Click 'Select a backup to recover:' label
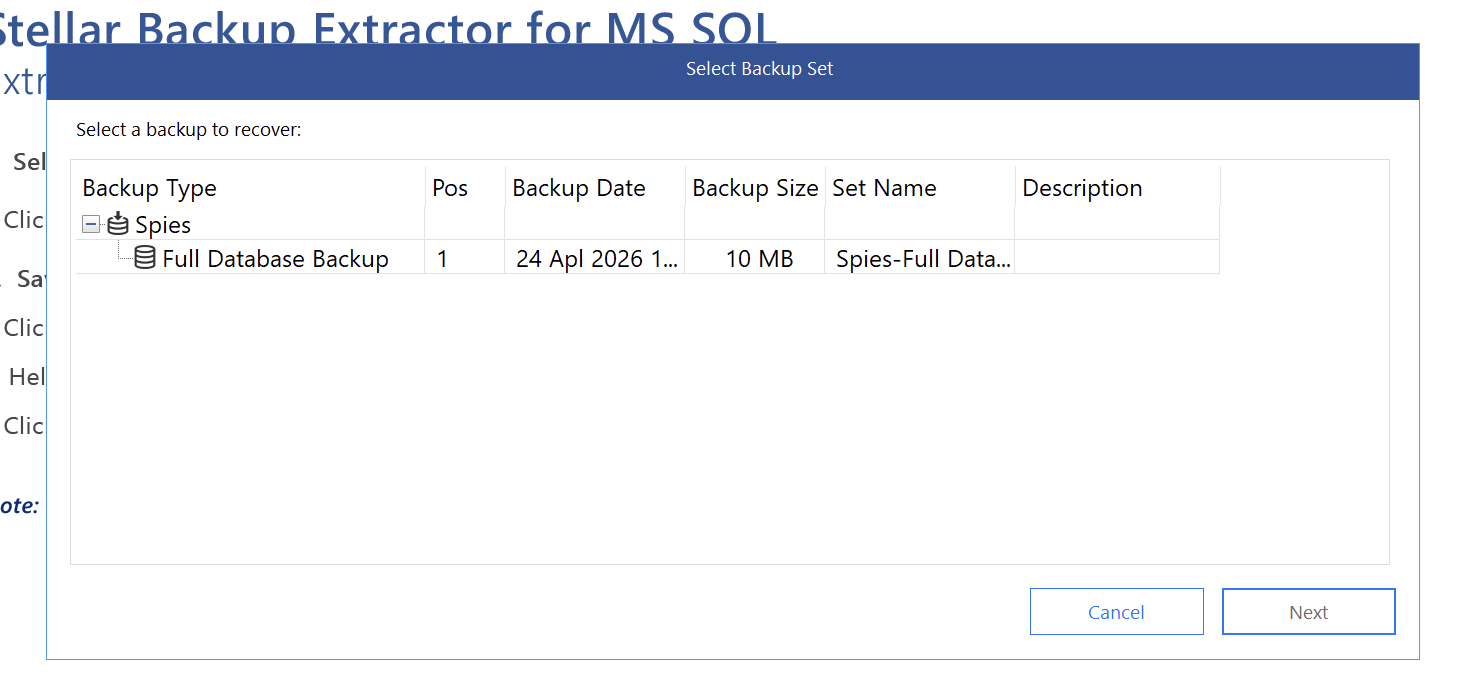The height and width of the screenshot is (698, 1466). [189, 130]
